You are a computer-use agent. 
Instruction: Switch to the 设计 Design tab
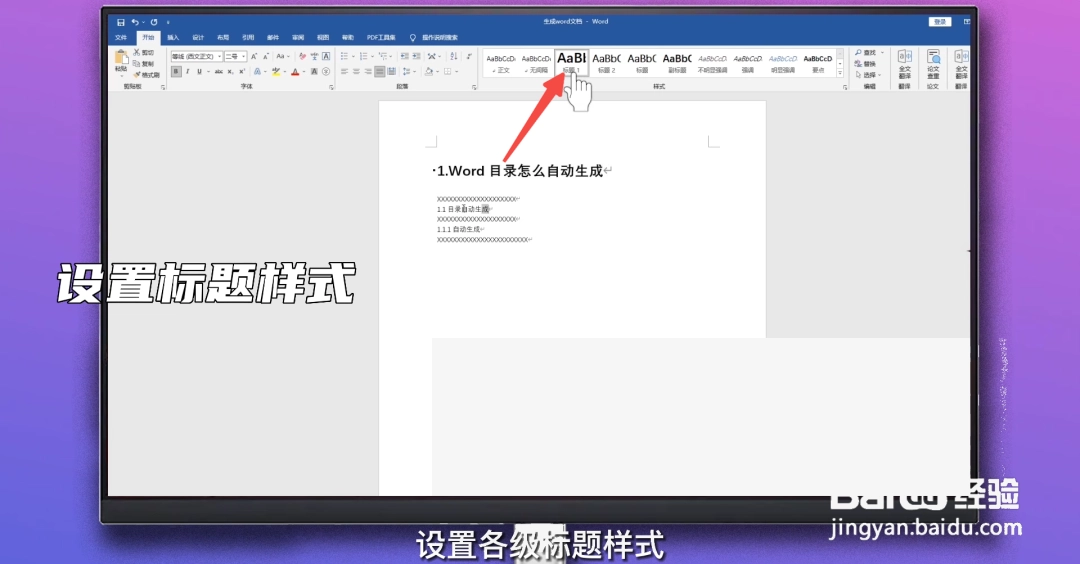coord(198,38)
